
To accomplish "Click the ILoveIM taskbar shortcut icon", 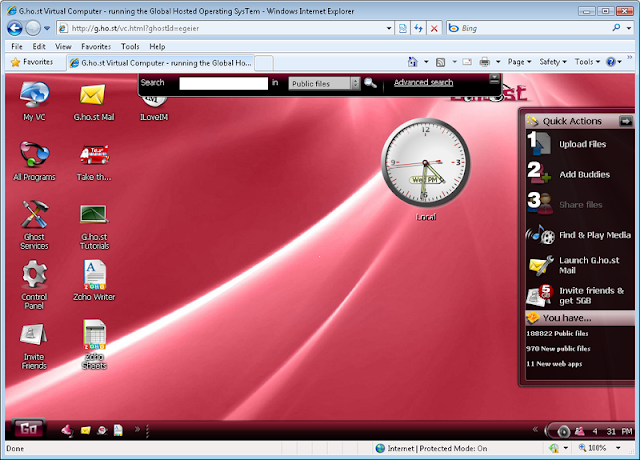I will 102,430.
